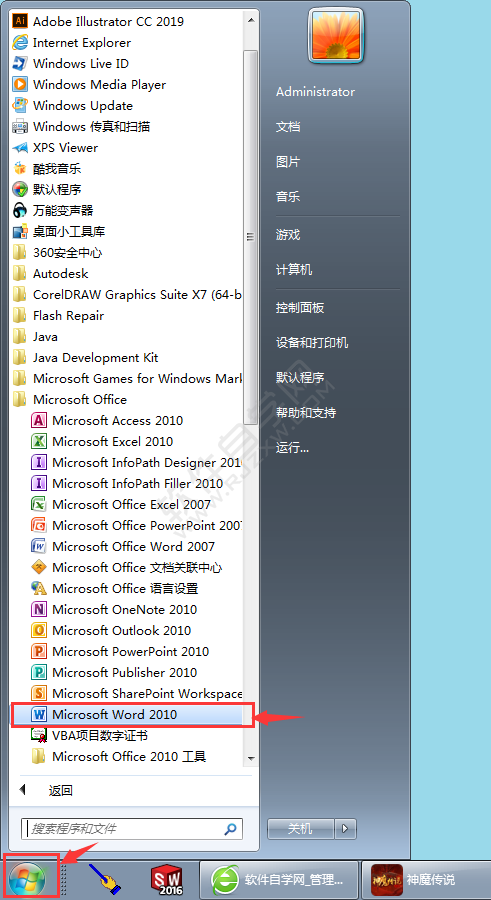Open 帮助和支持
Screen dimensions: 491x900
[x=306, y=413]
